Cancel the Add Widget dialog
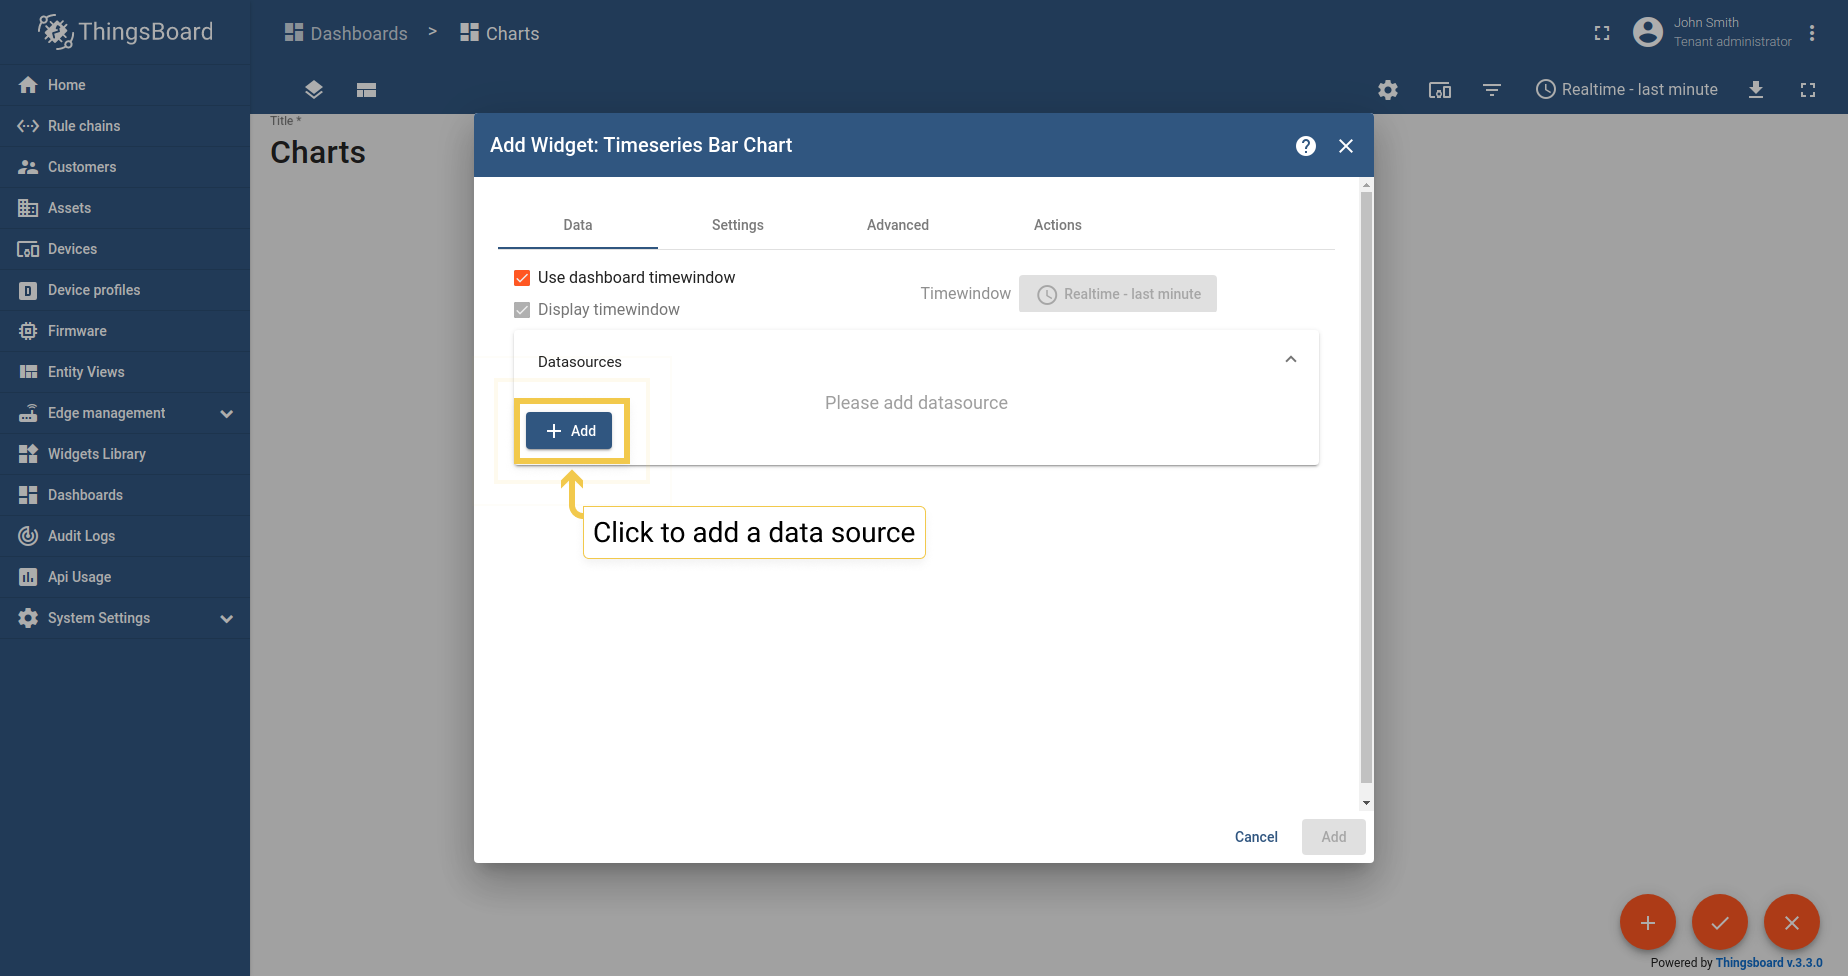 tap(1255, 837)
